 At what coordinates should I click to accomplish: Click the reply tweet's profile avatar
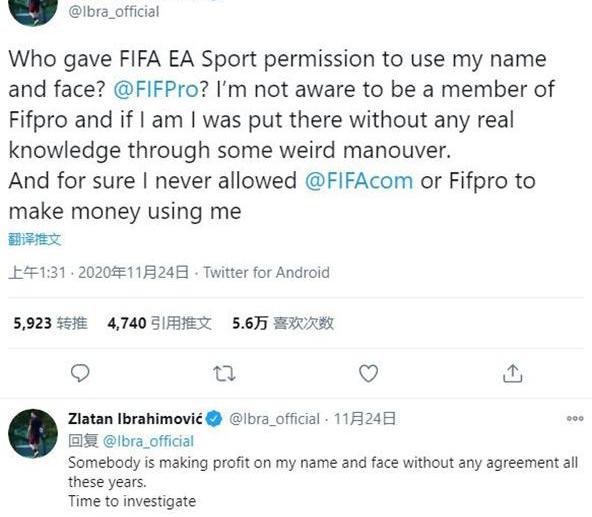click(x=33, y=433)
